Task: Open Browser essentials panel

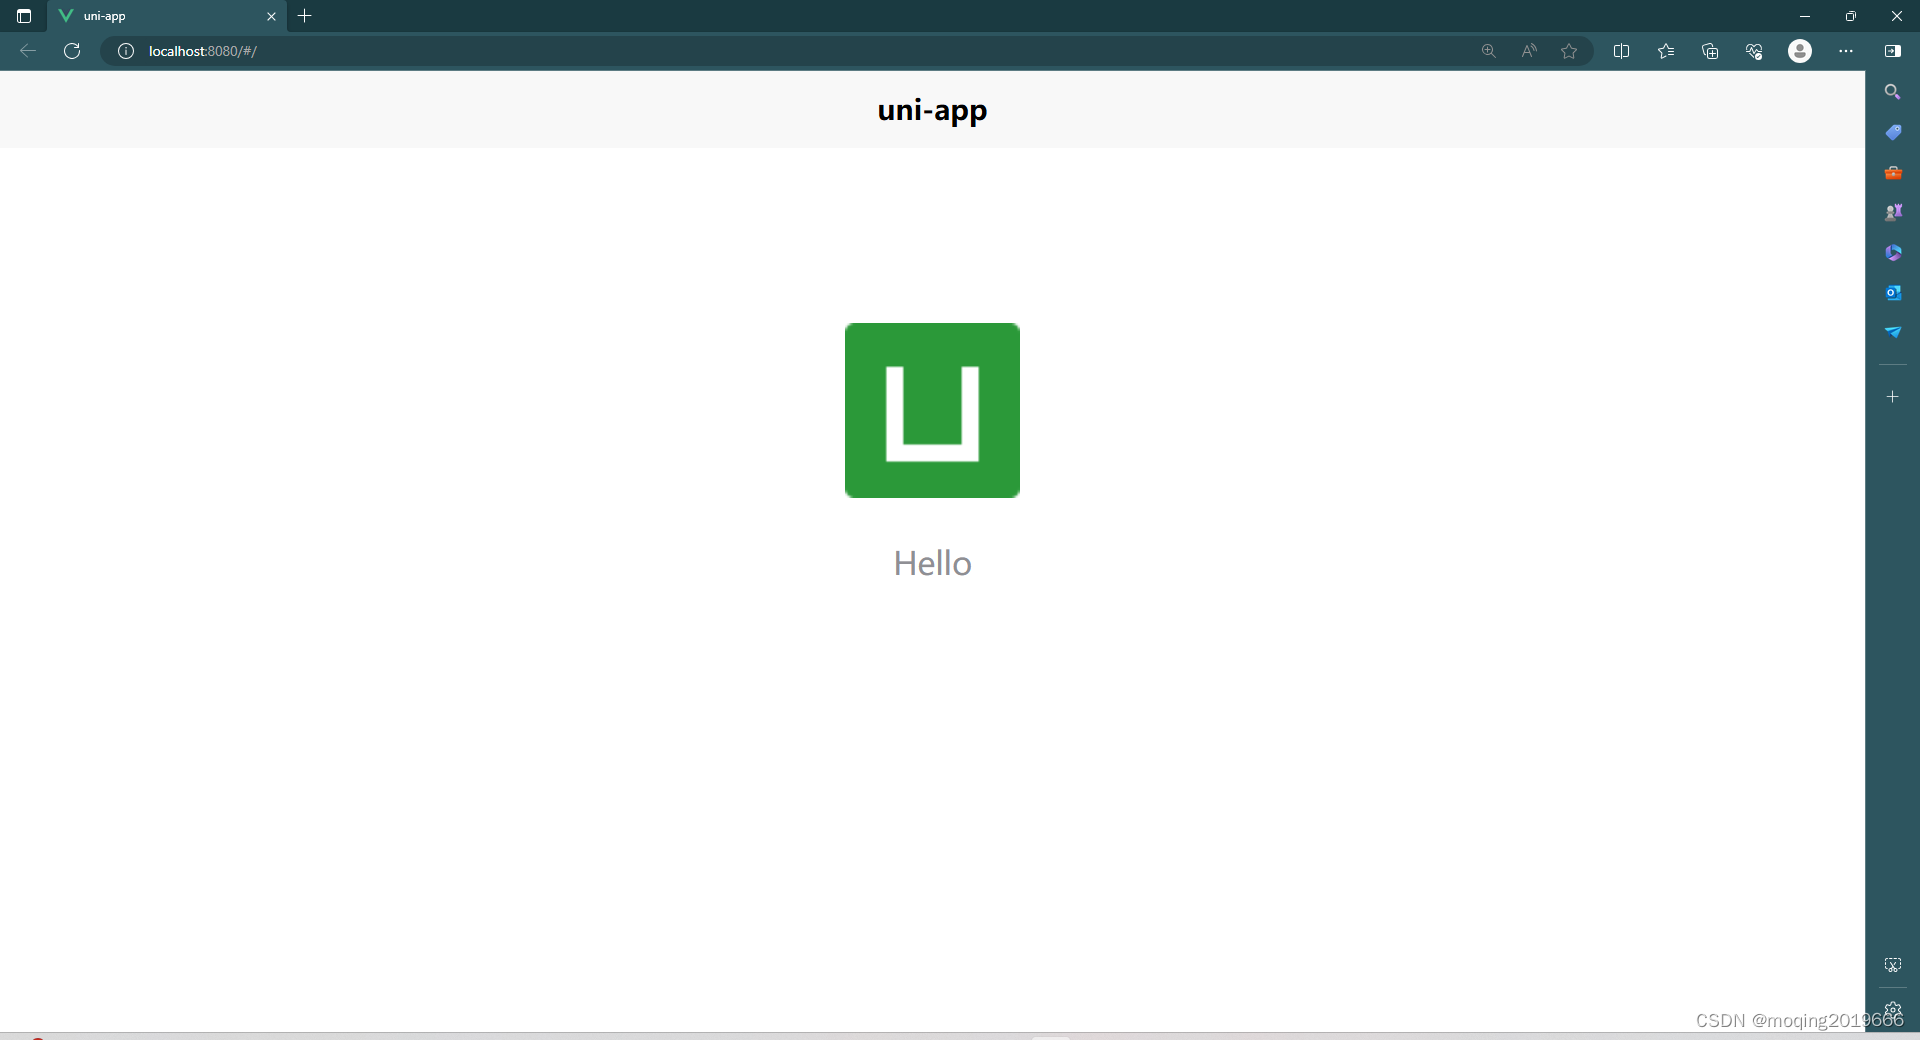Action: [x=1754, y=51]
